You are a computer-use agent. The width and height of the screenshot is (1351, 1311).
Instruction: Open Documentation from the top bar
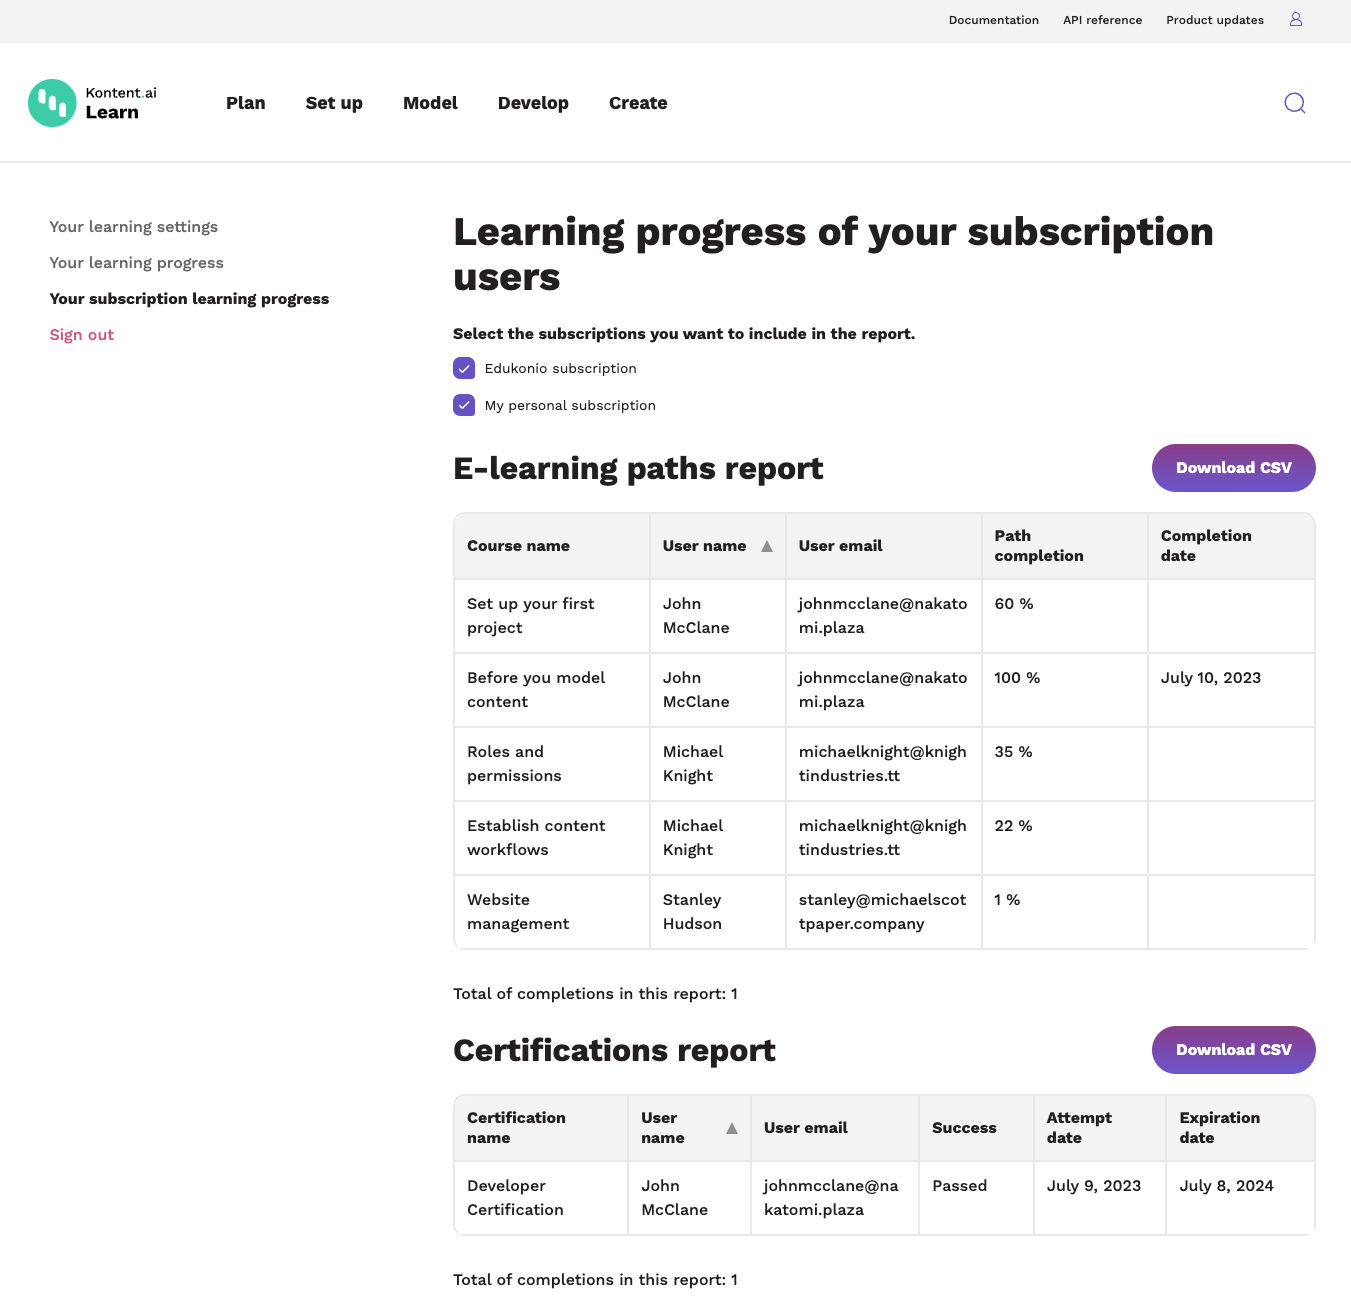[993, 20]
